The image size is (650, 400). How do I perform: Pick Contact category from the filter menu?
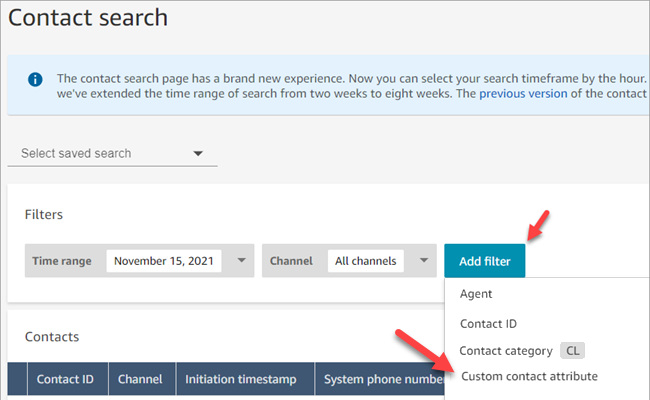click(506, 351)
